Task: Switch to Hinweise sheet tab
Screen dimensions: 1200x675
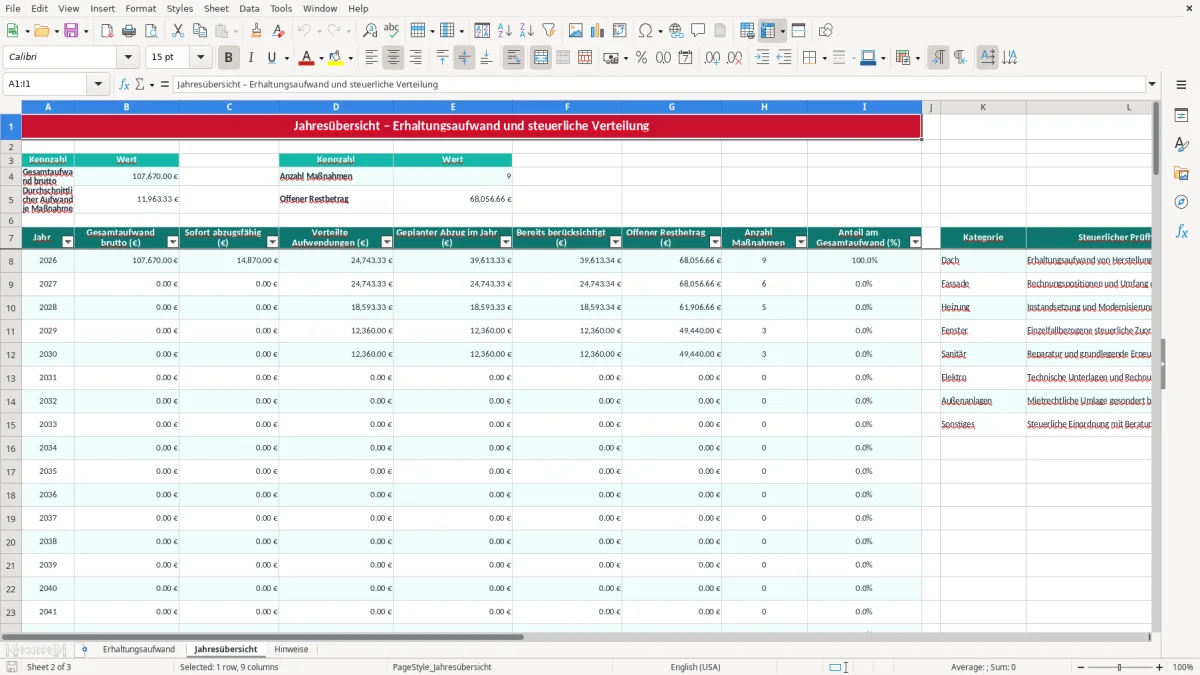Action: [291, 649]
